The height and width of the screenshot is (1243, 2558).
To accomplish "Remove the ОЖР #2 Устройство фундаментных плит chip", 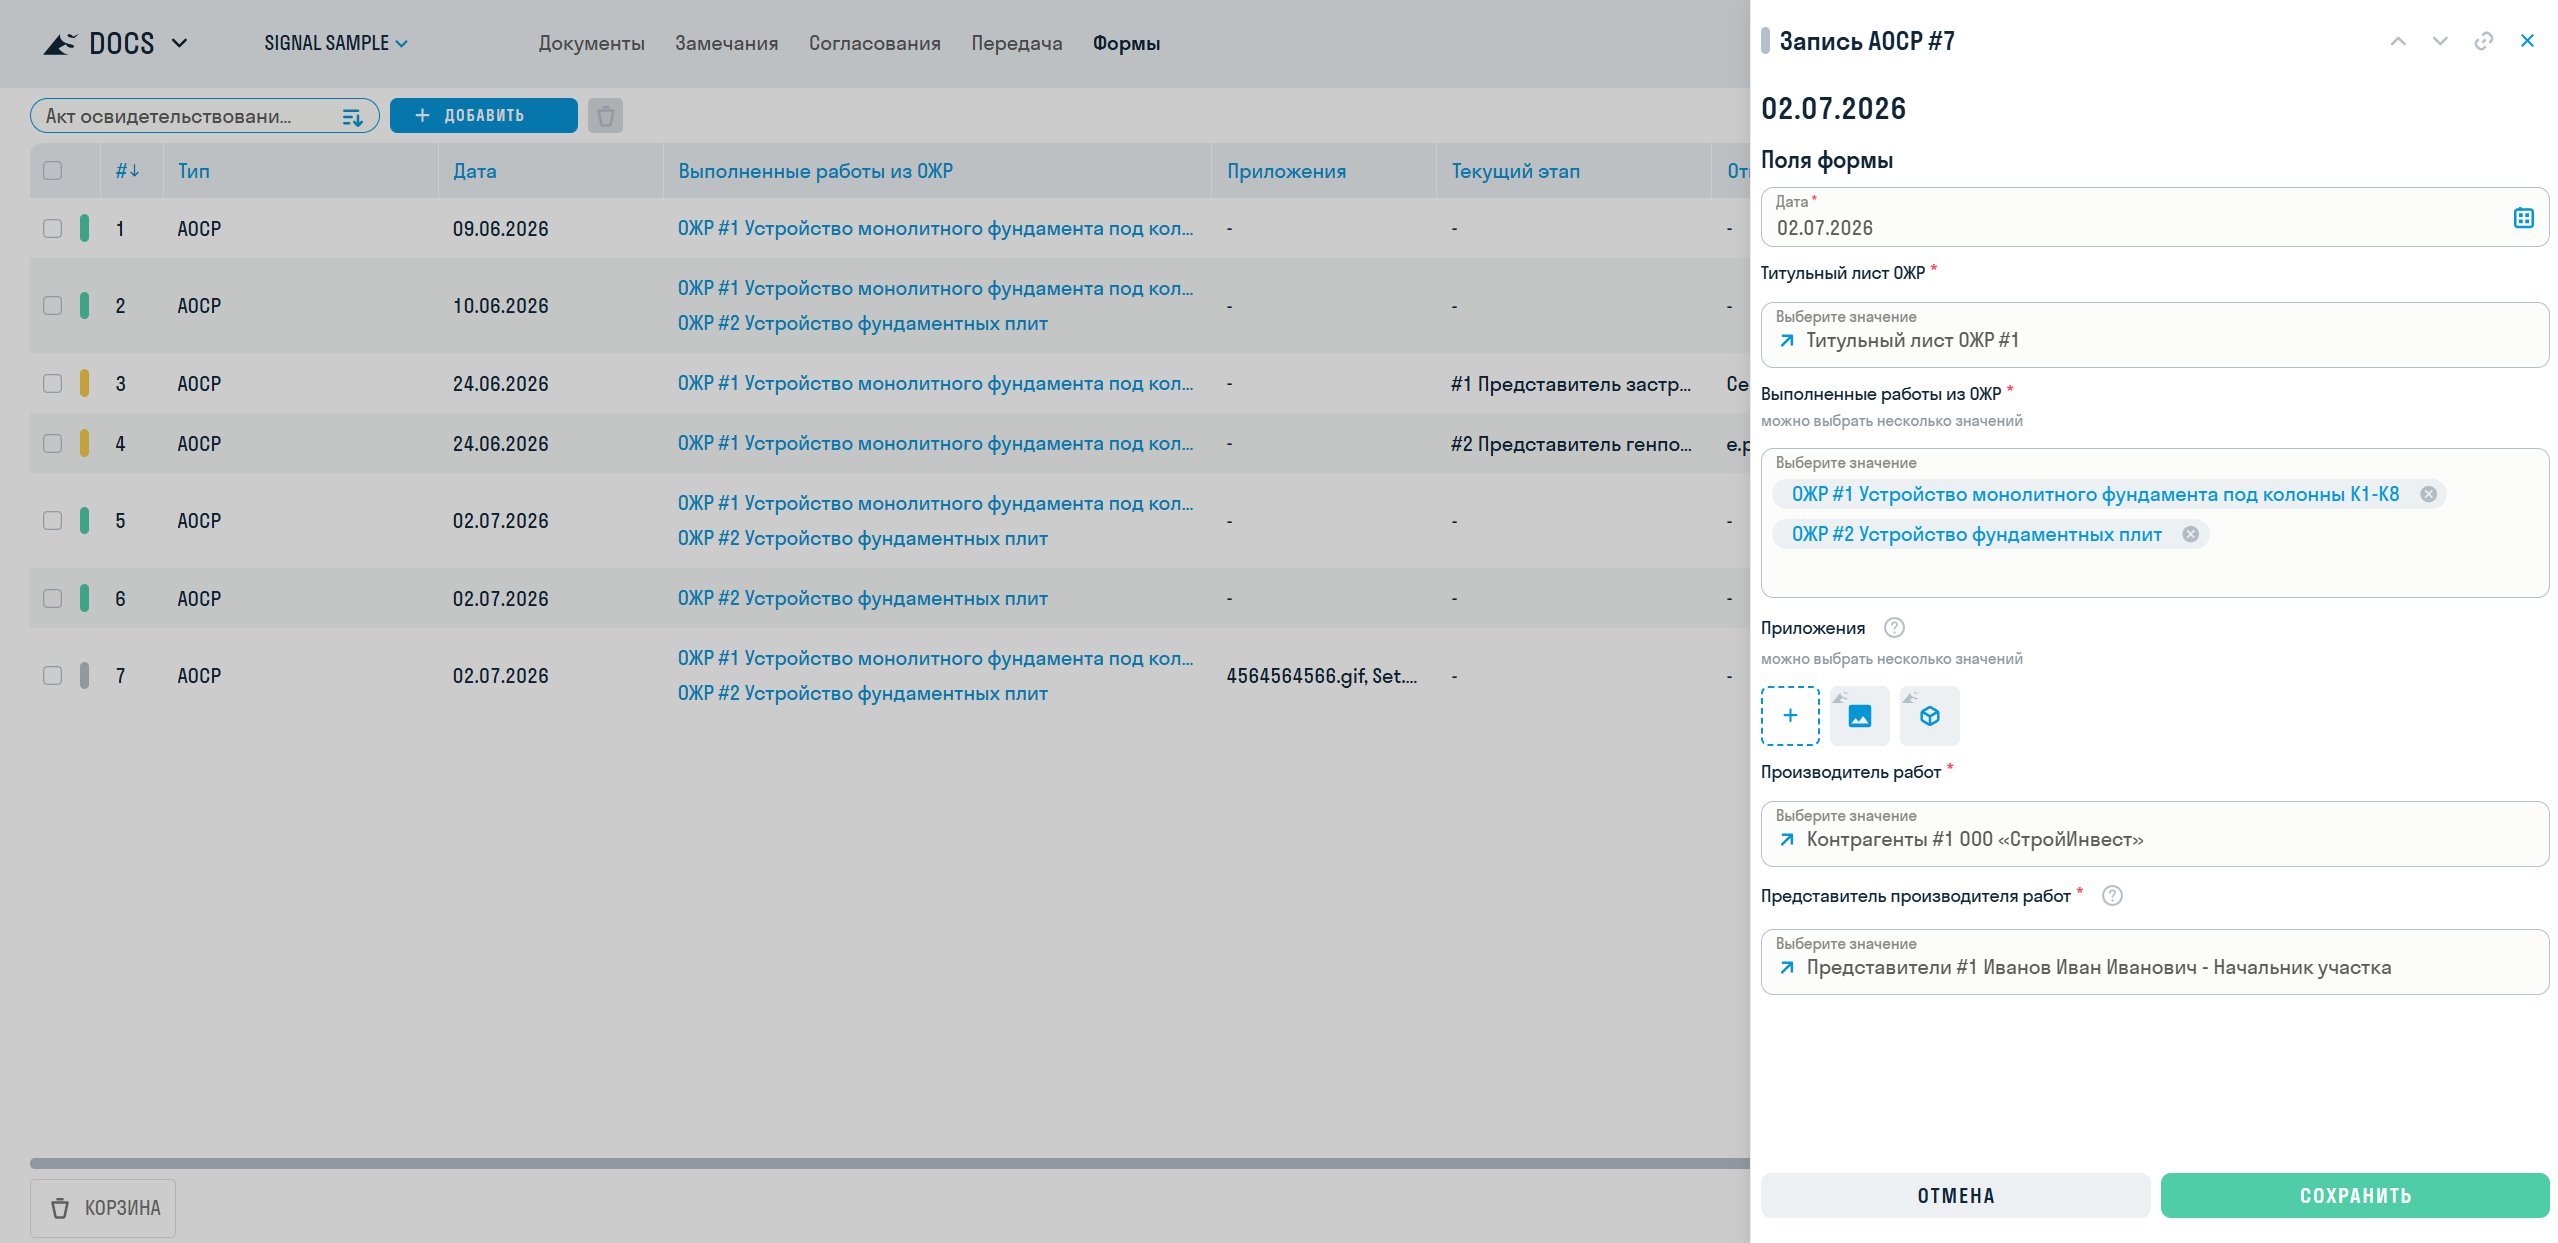I will point(2190,534).
